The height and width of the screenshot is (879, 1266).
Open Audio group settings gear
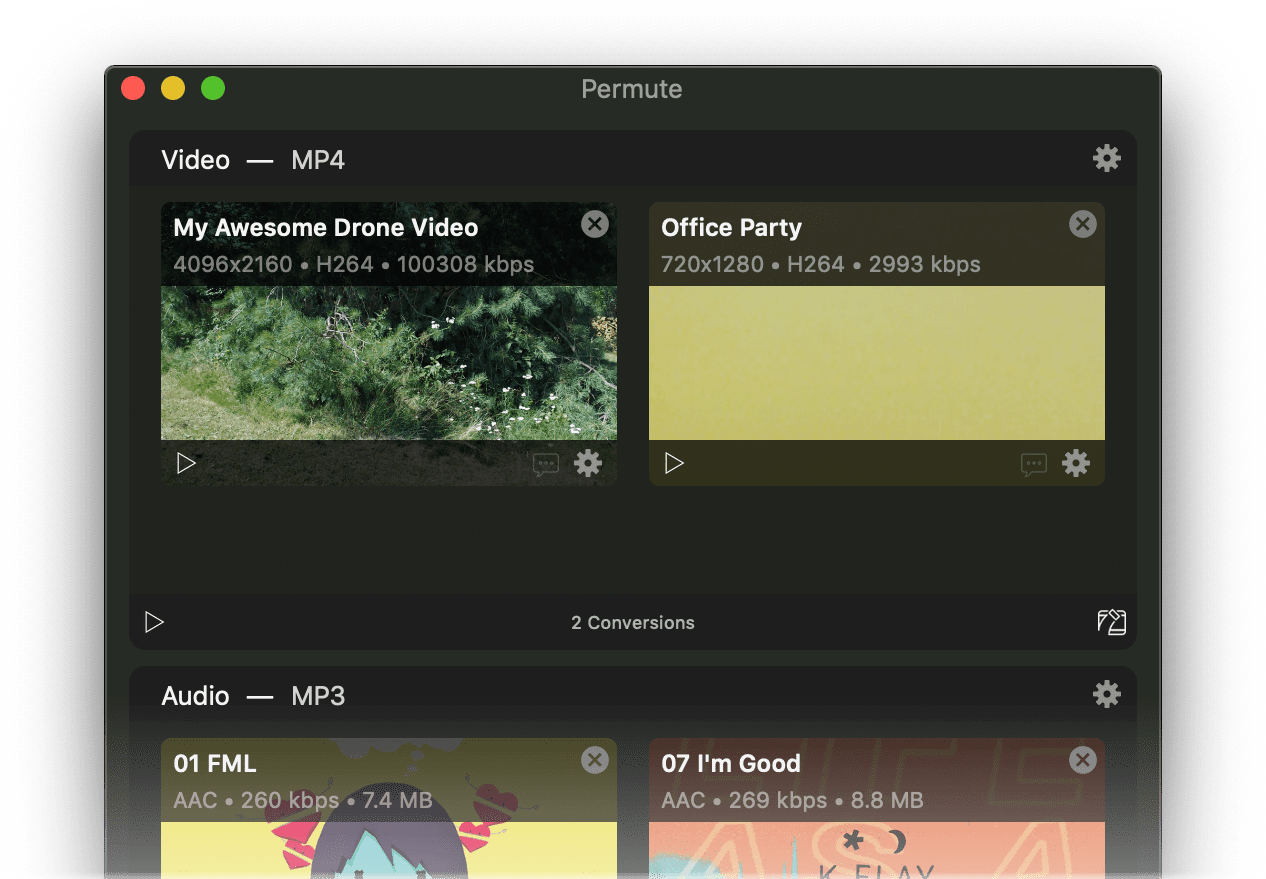coord(1106,694)
